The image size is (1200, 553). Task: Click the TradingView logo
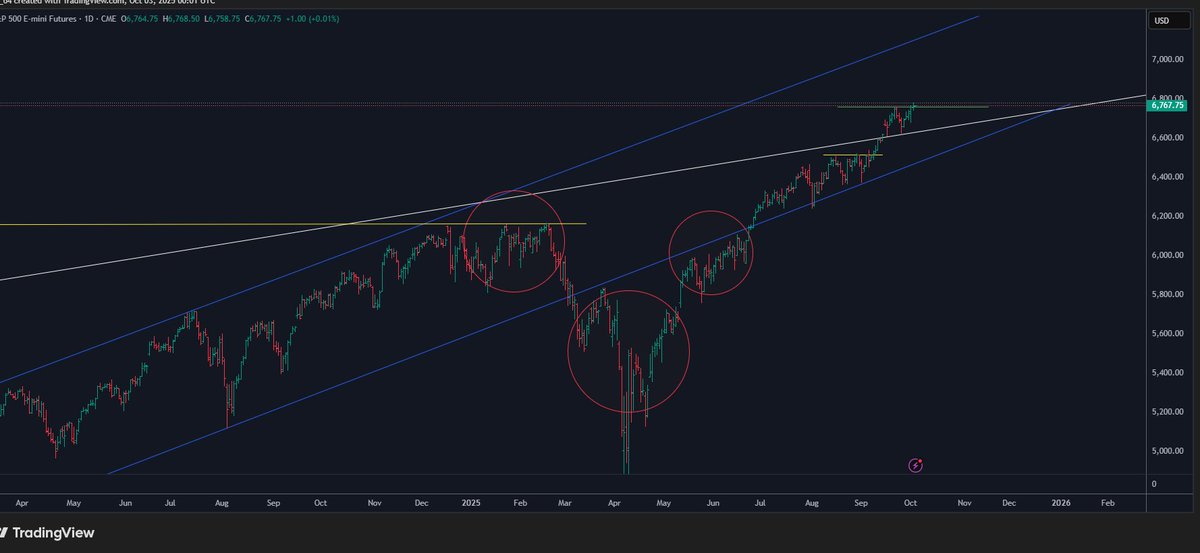48,533
